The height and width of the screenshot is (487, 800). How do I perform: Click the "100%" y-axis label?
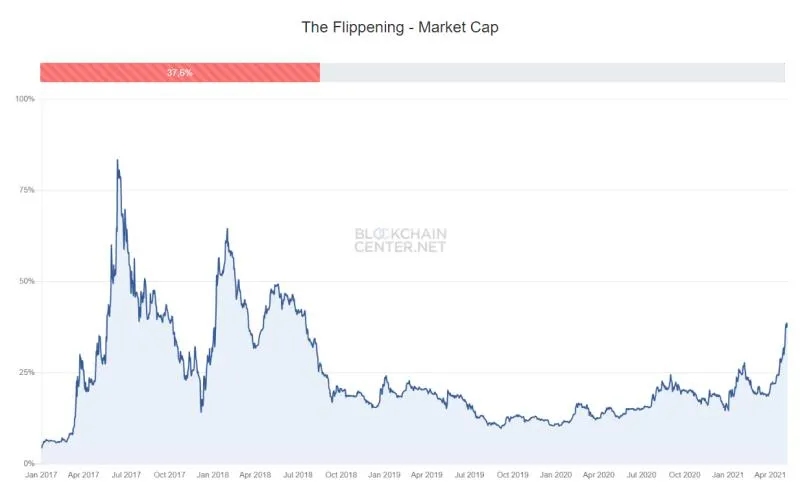pos(25,99)
